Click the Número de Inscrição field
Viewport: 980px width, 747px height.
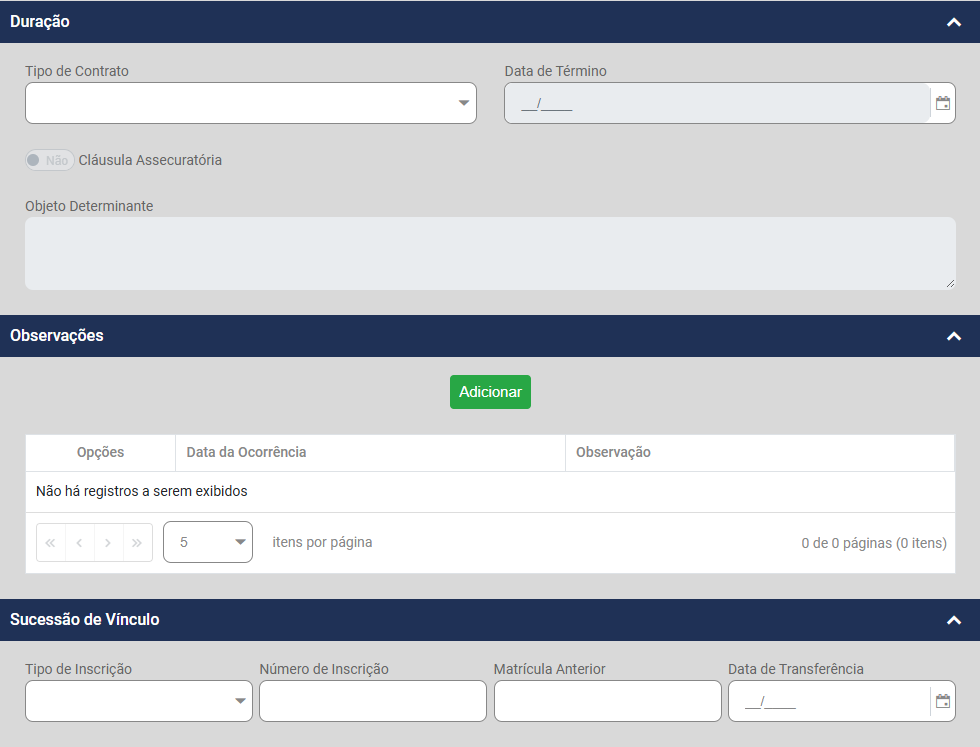point(373,701)
